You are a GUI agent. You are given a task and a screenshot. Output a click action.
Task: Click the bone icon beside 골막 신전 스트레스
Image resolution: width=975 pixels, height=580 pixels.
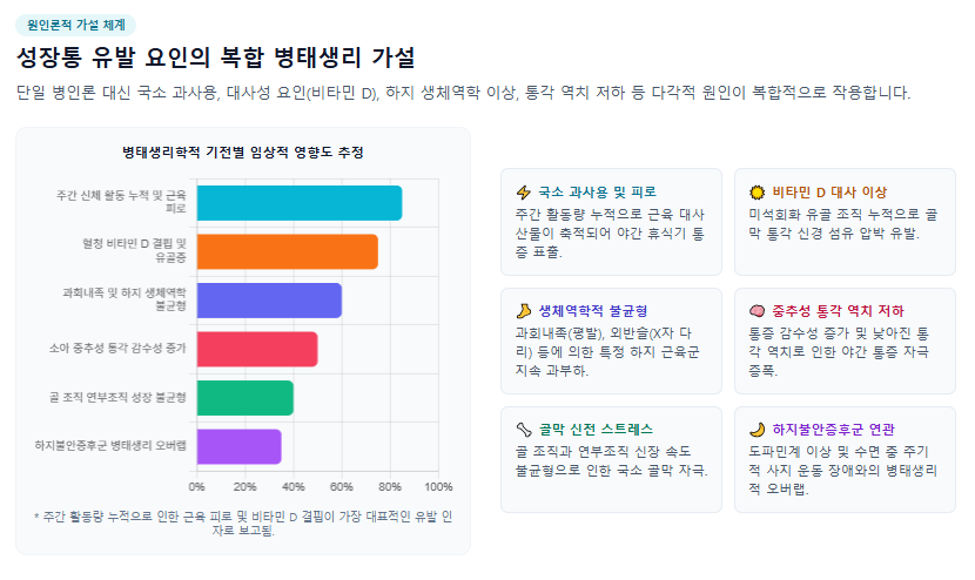(524, 430)
